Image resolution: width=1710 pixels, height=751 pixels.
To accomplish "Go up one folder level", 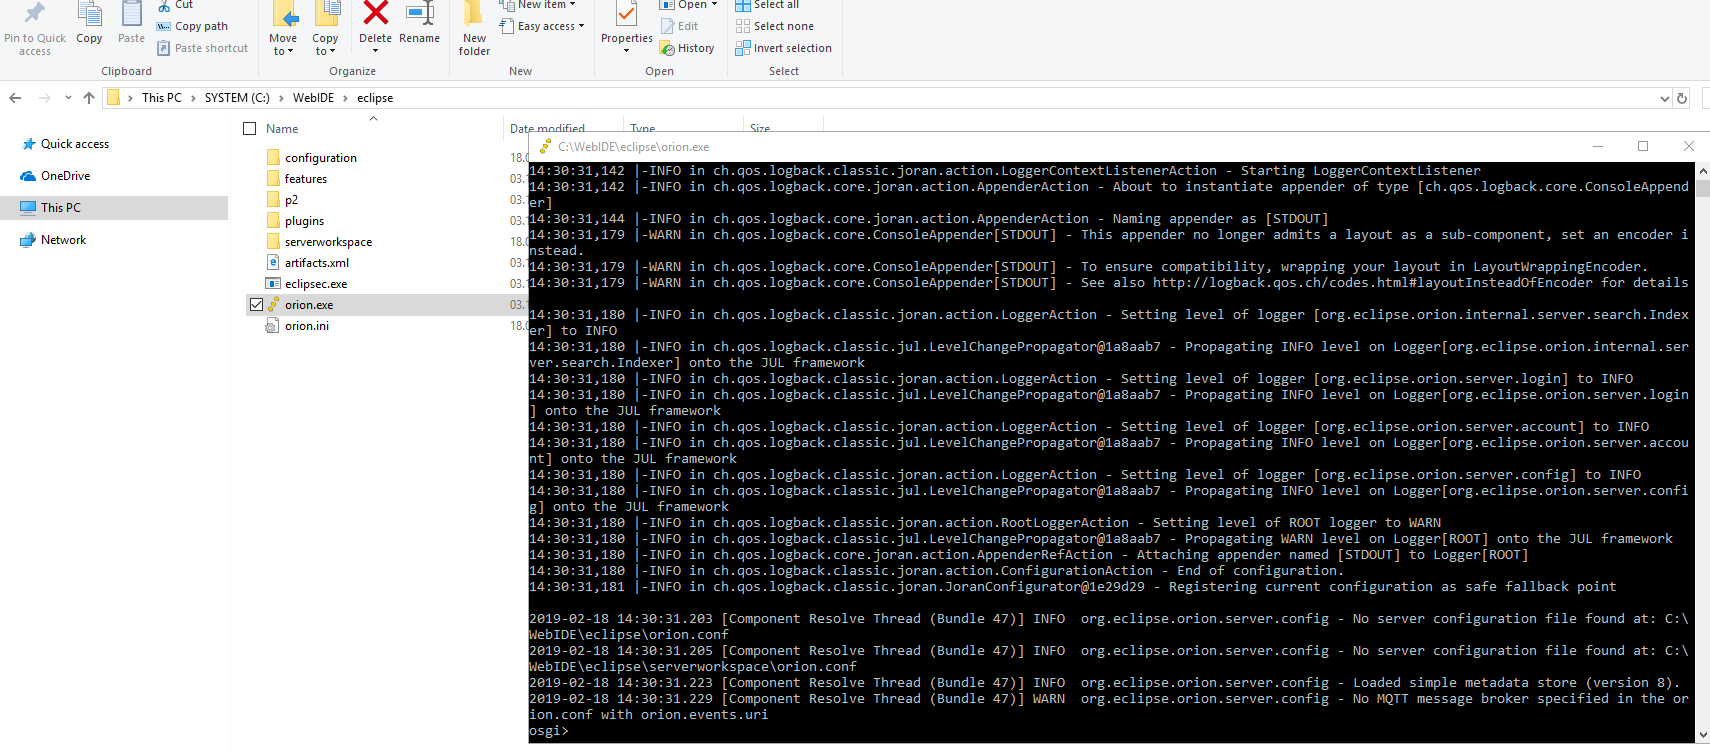I will pos(89,98).
